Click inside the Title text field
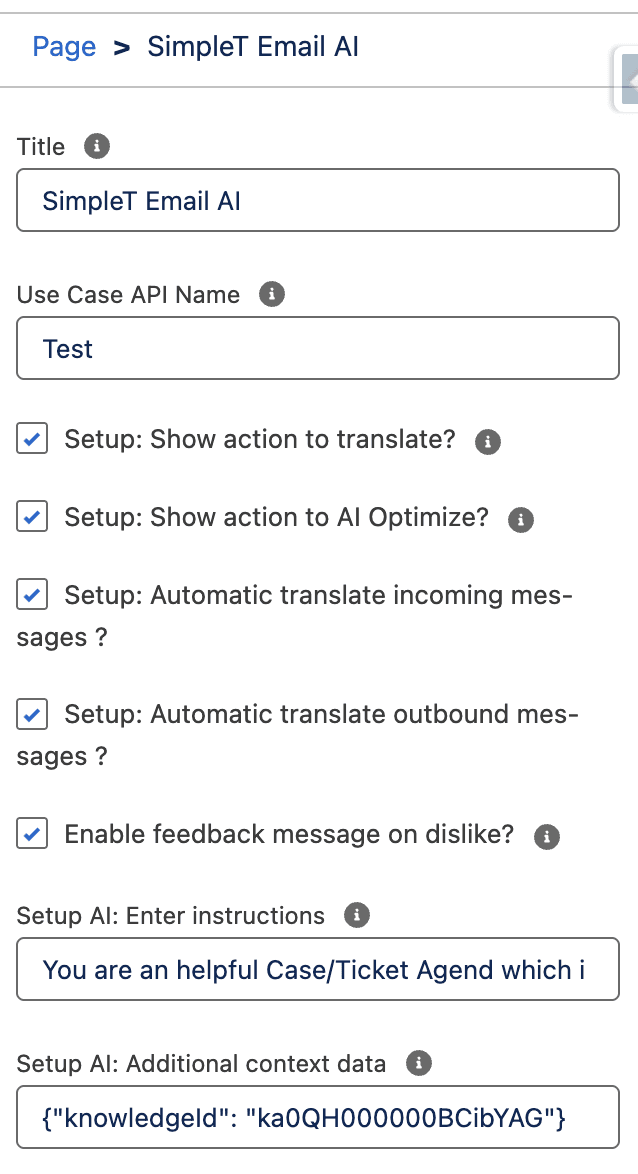The width and height of the screenshot is (638, 1174). click(x=317, y=200)
